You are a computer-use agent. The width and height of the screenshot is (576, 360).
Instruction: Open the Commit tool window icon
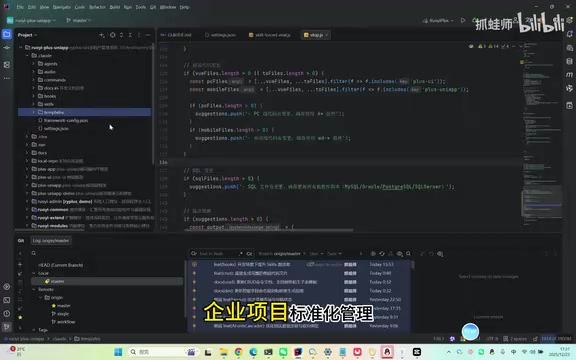click(7, 48)
